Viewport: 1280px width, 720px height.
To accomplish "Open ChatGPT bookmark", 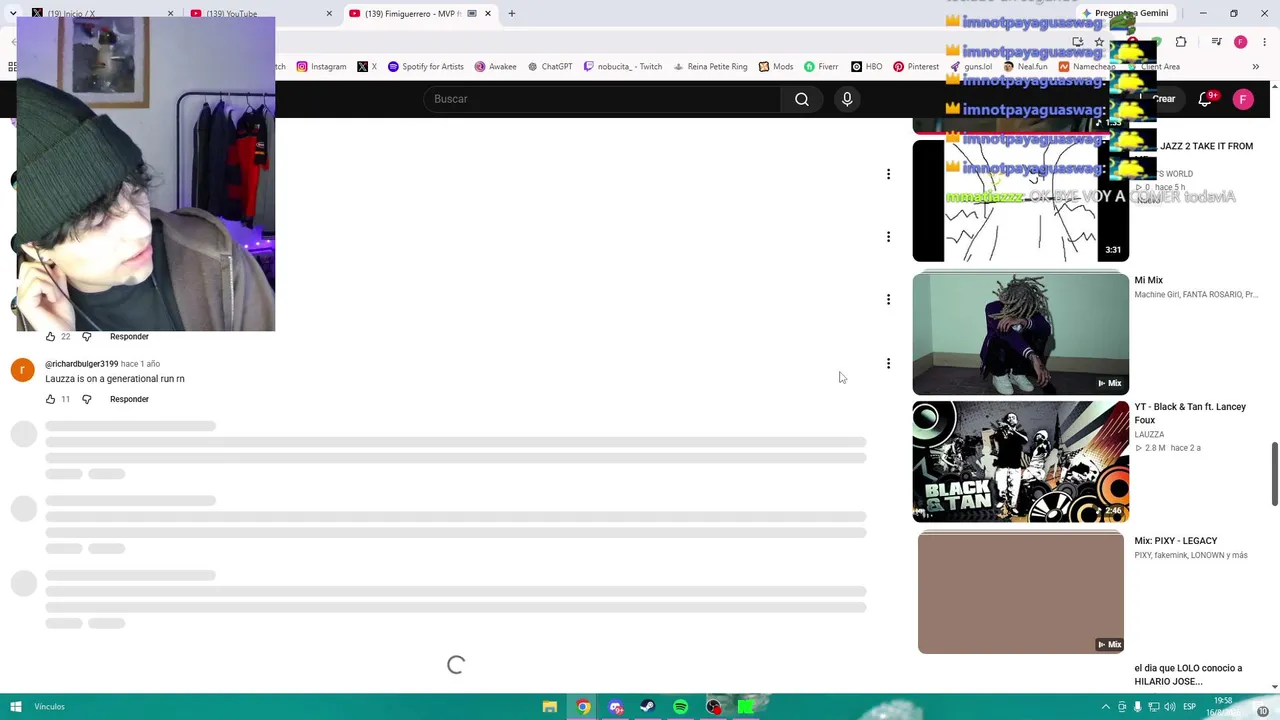I will [550, 67].
